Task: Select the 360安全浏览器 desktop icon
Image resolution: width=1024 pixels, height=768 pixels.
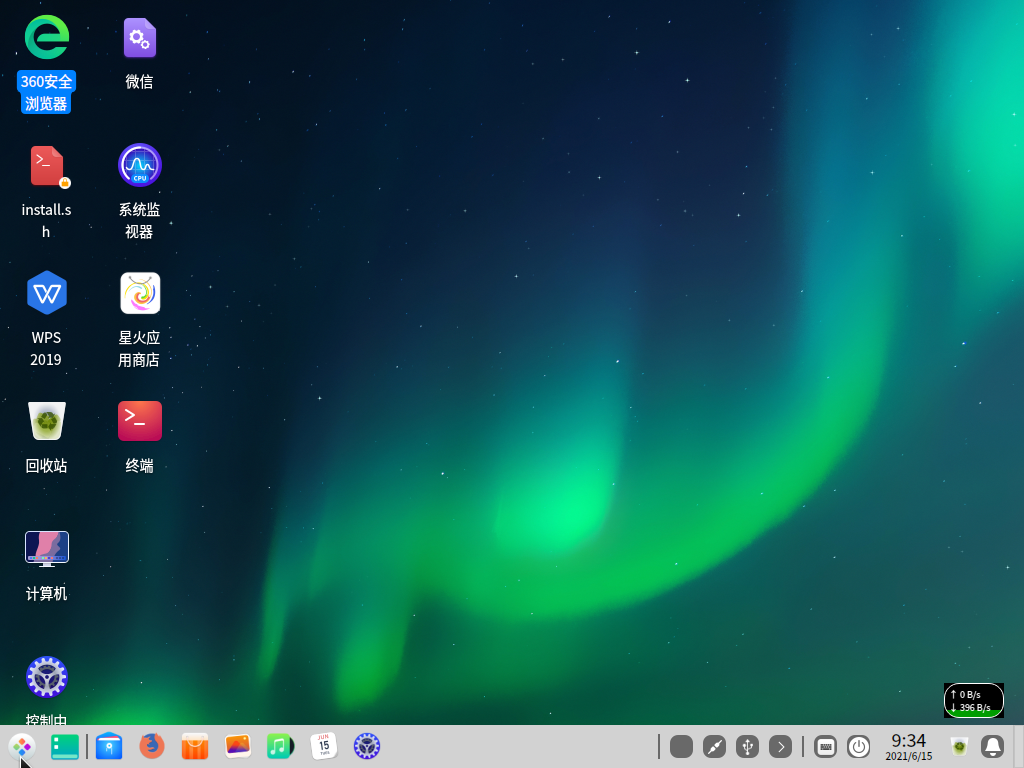Action: [x=46, y=39]
